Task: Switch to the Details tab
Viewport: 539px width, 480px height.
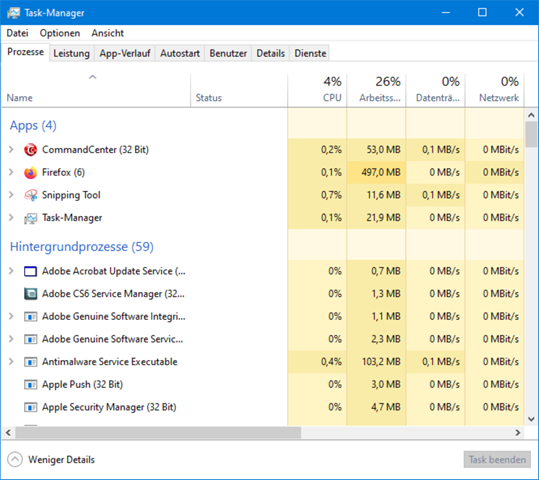Action: click(271, 53)
